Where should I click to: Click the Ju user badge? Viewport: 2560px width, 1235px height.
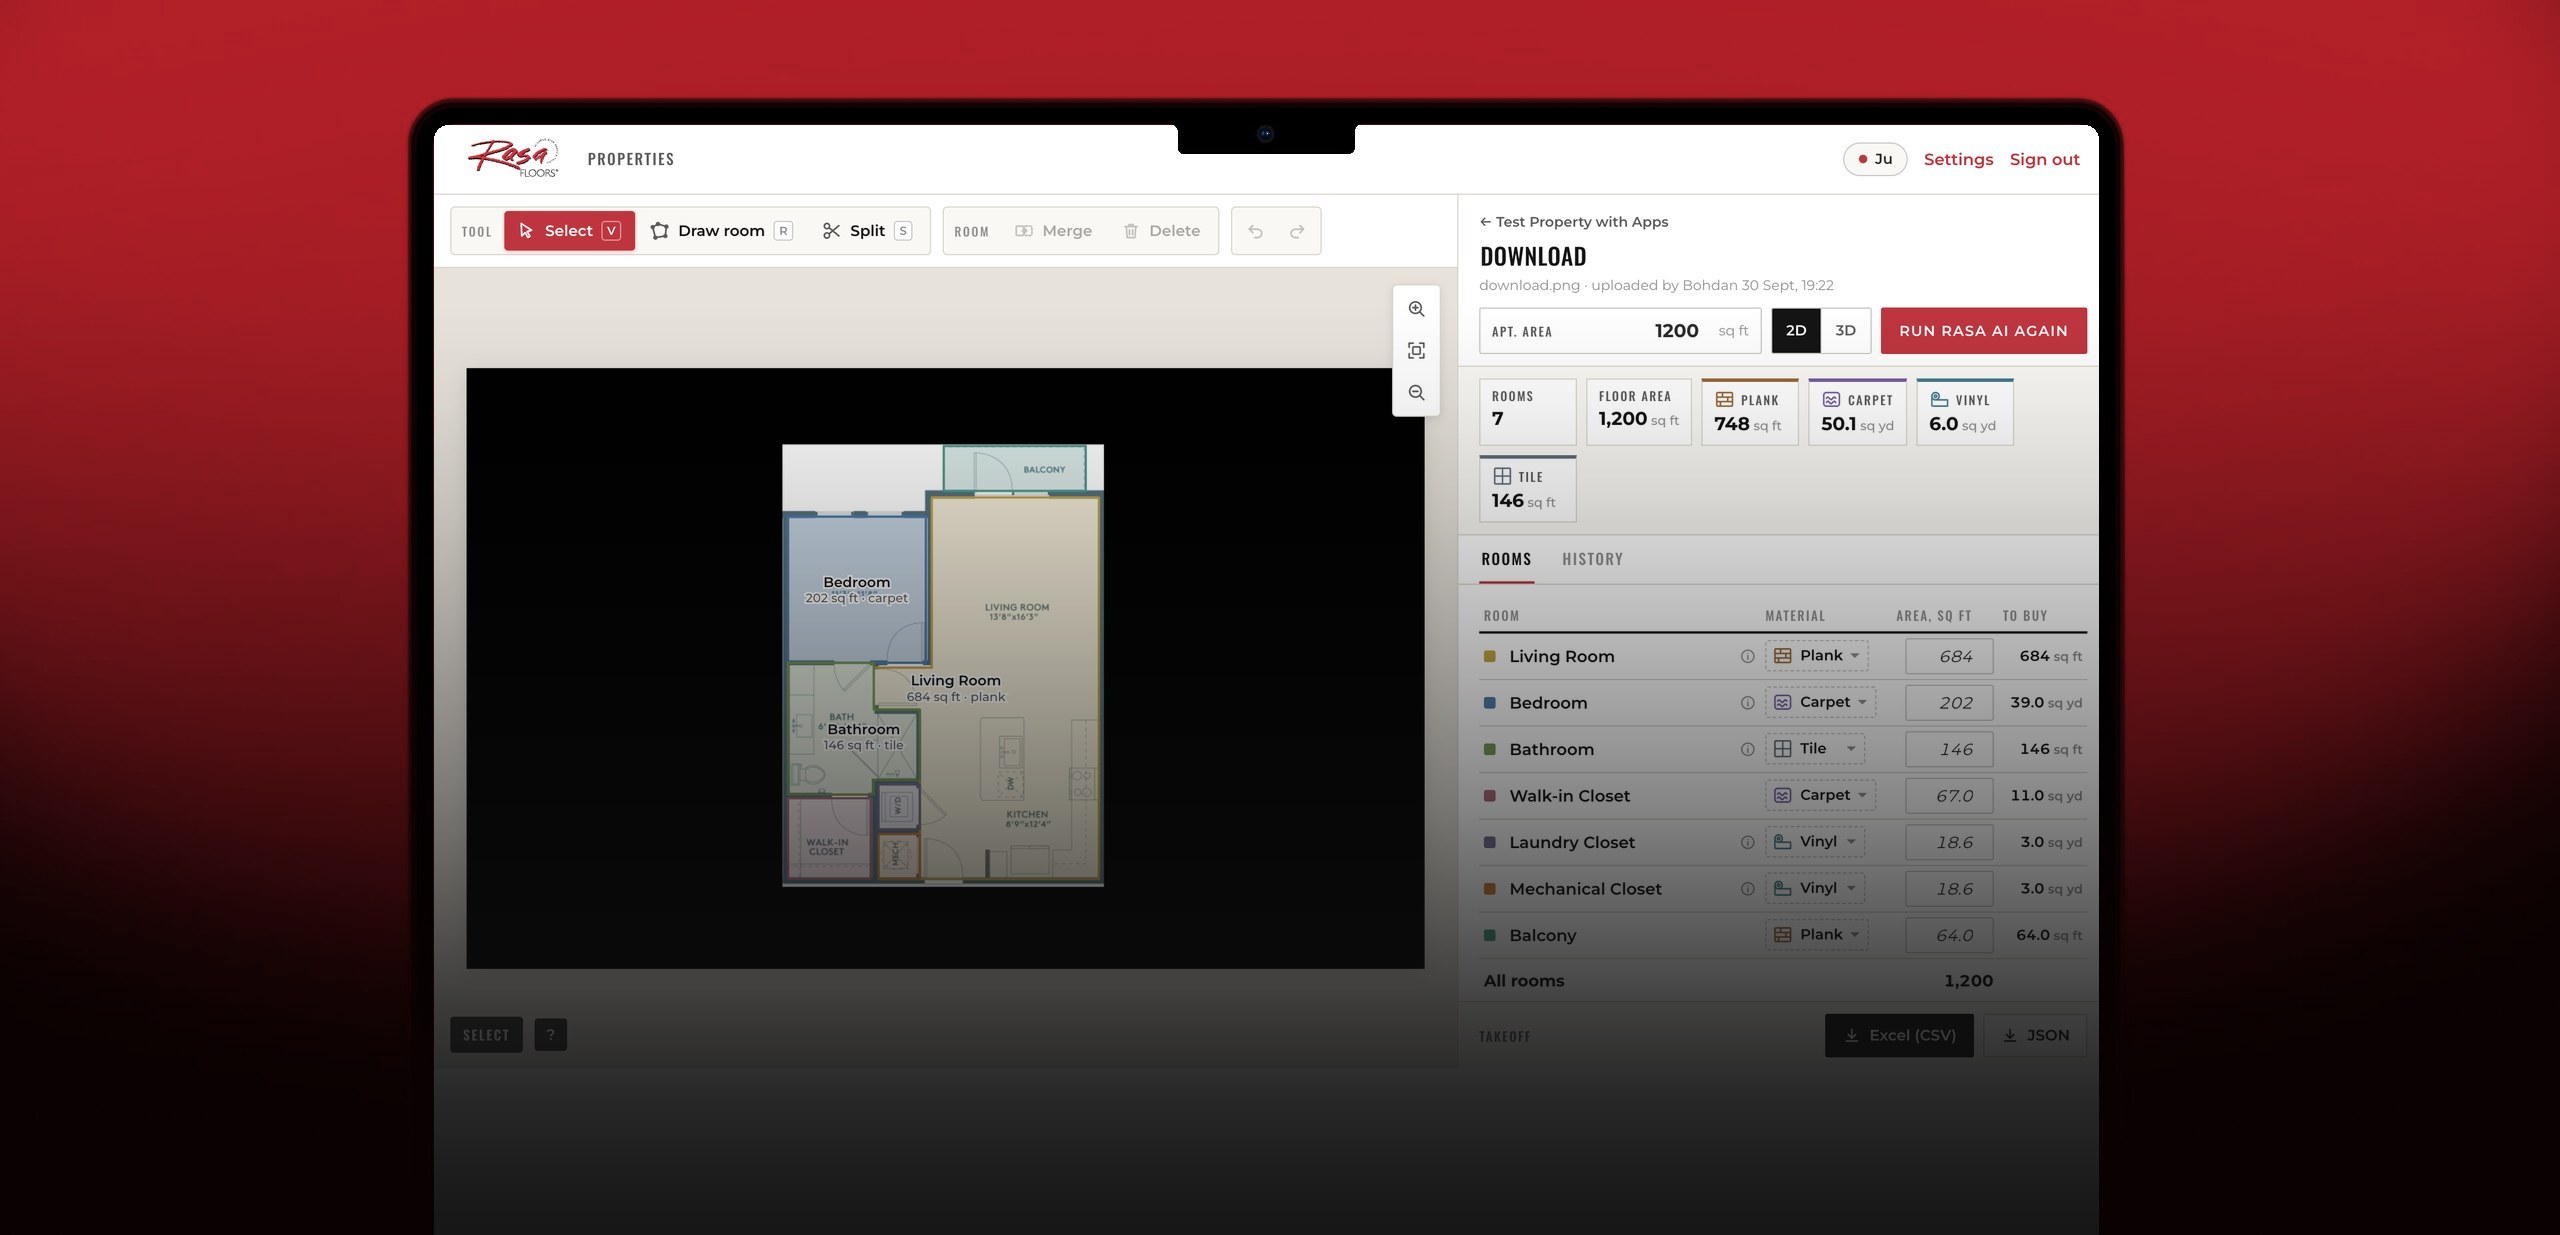[1875, 159]
